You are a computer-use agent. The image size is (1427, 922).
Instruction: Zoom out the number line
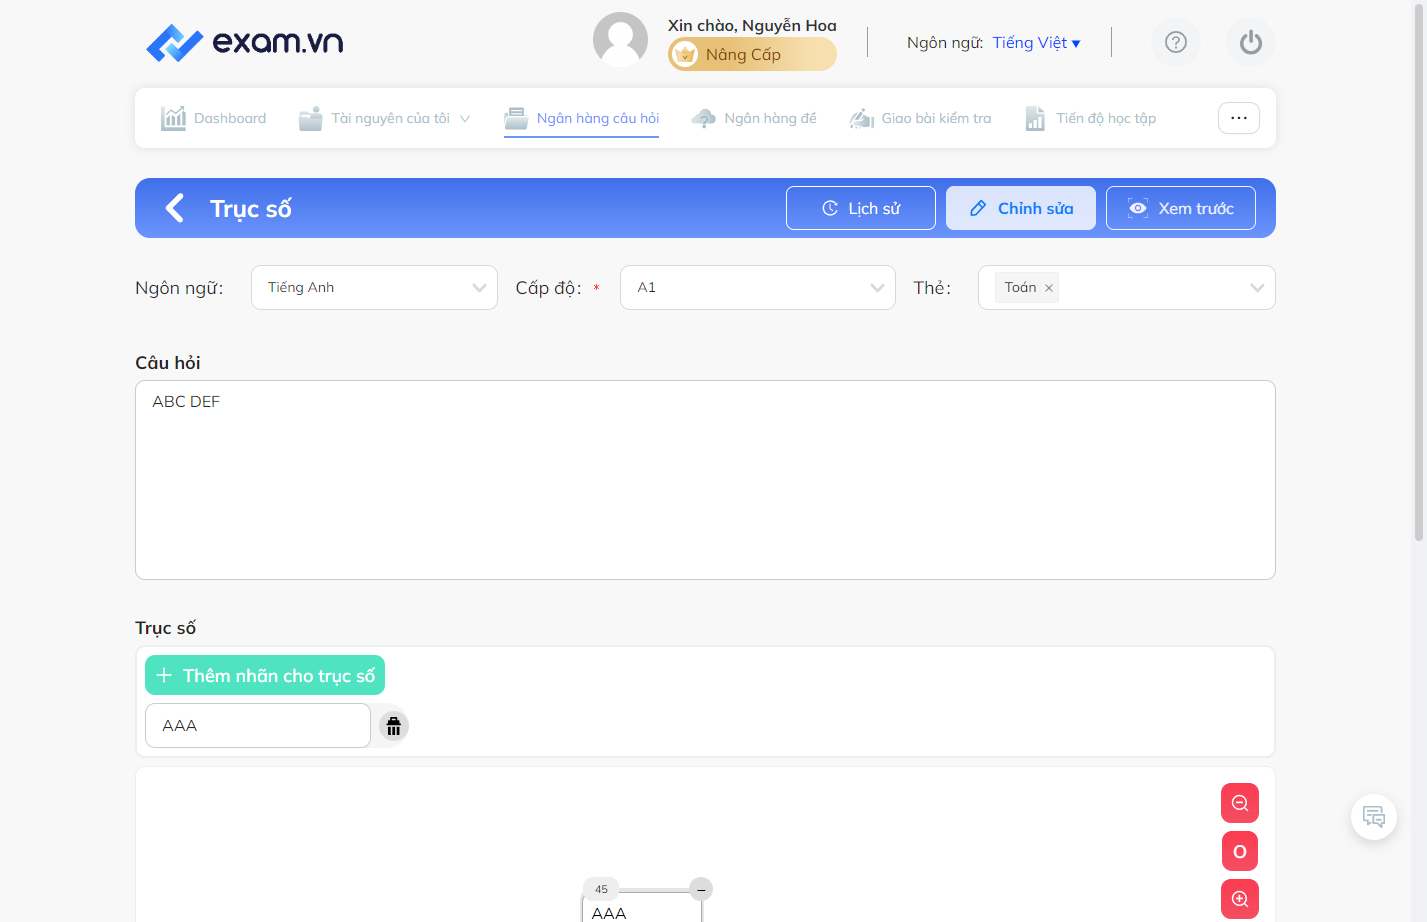pyautogui.click(x=1240, y=803)
